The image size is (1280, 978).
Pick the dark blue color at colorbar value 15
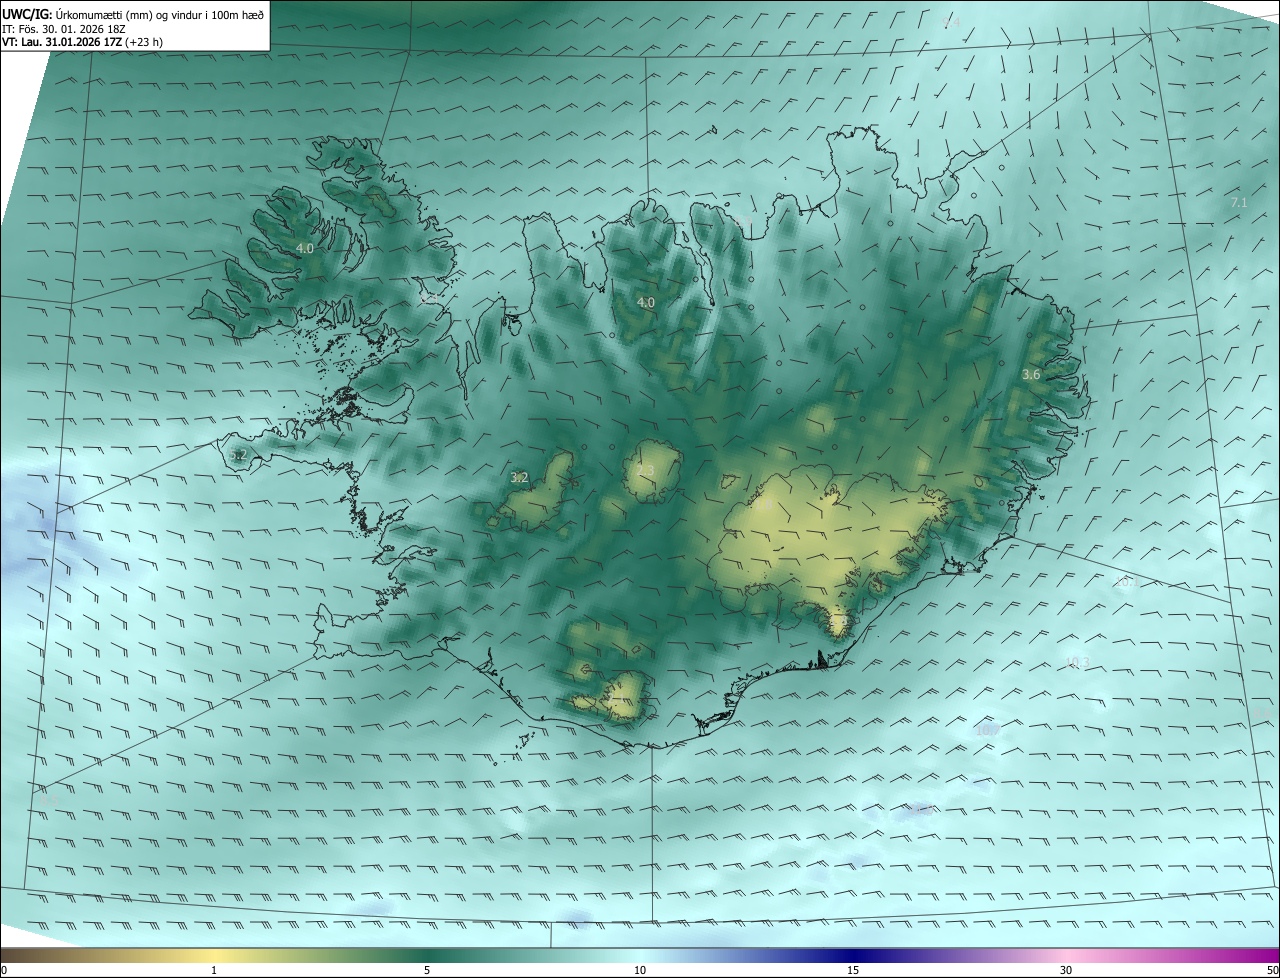click(x=853, y=955)
